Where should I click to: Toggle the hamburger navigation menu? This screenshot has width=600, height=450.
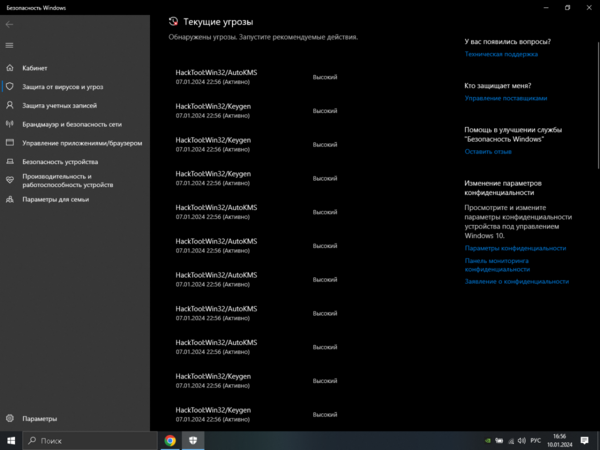click(10, 45)
